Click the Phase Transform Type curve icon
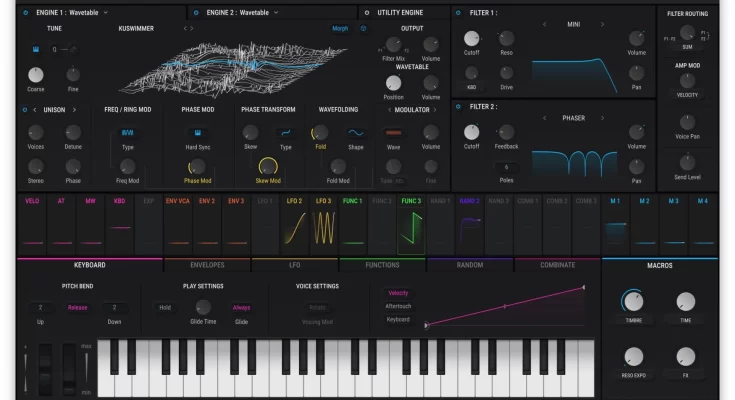The height and width of the screenshot is (400, 735). point(286,132)
